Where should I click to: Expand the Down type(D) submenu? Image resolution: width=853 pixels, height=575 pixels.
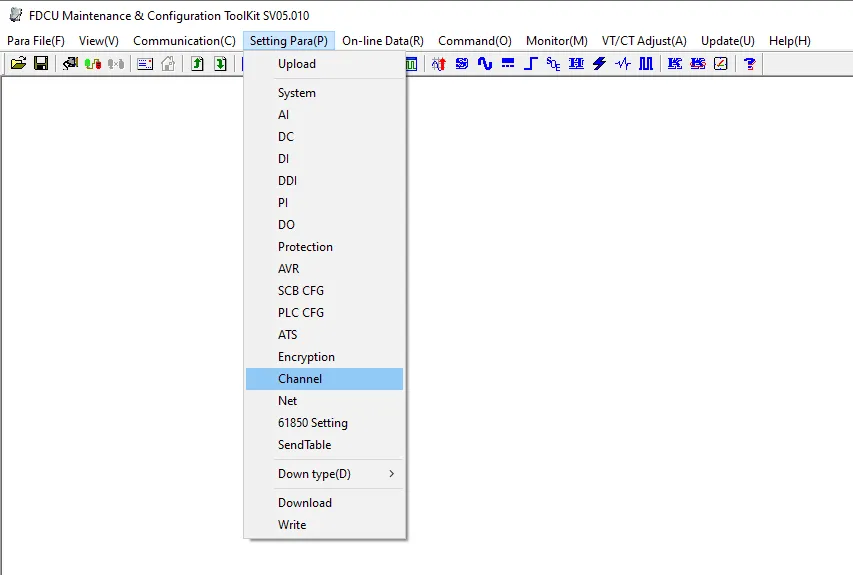click(324, 474)
